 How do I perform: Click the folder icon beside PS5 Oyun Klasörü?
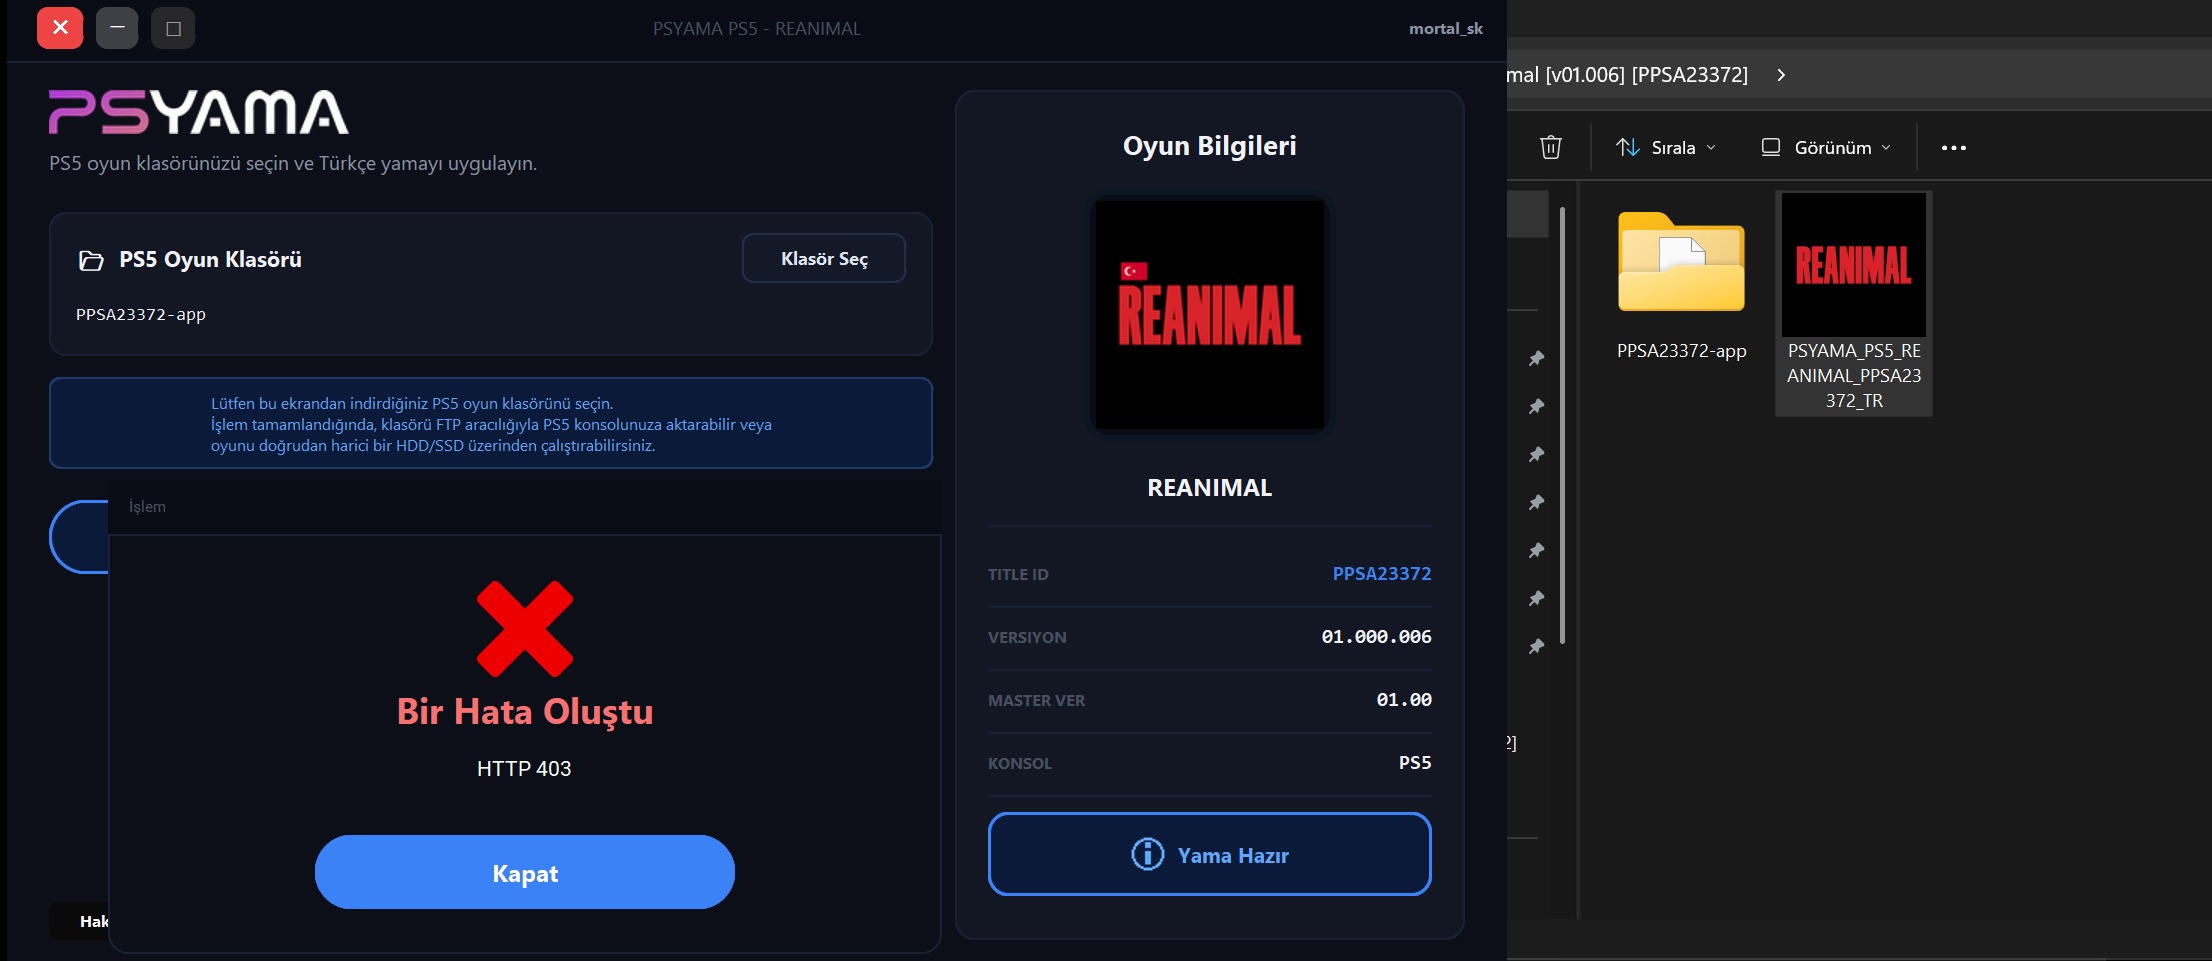[91, 261]
